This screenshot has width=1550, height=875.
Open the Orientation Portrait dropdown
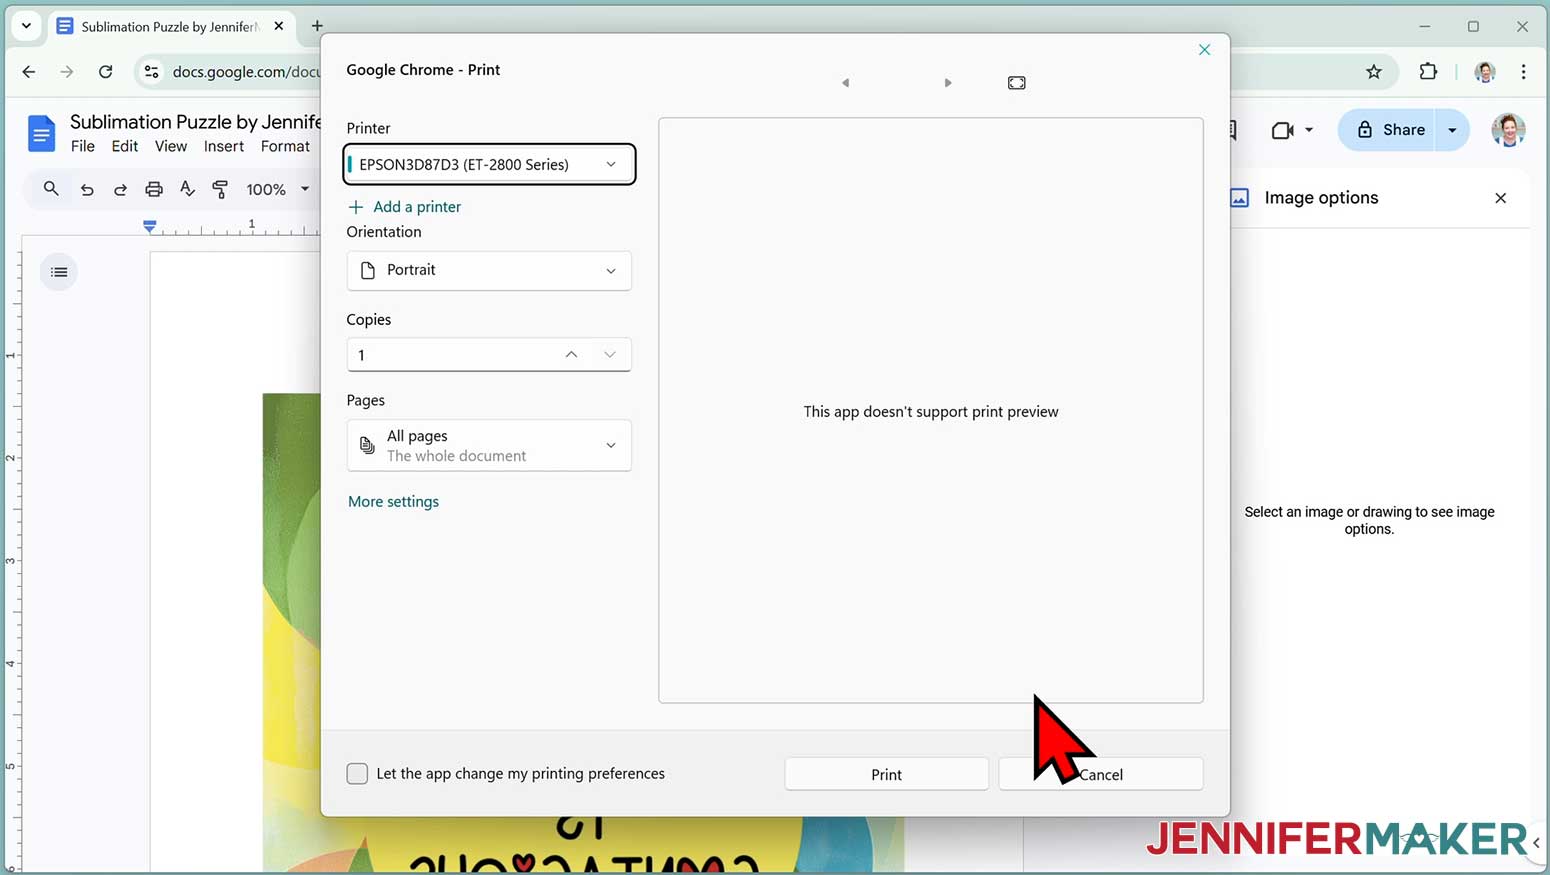(x=489, y=270)
